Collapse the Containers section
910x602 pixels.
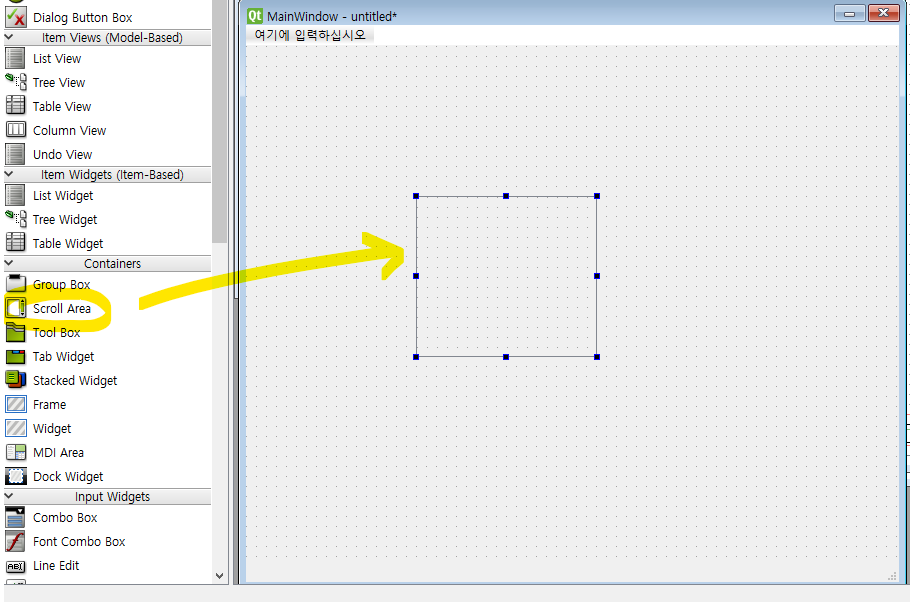pos(8,263)
